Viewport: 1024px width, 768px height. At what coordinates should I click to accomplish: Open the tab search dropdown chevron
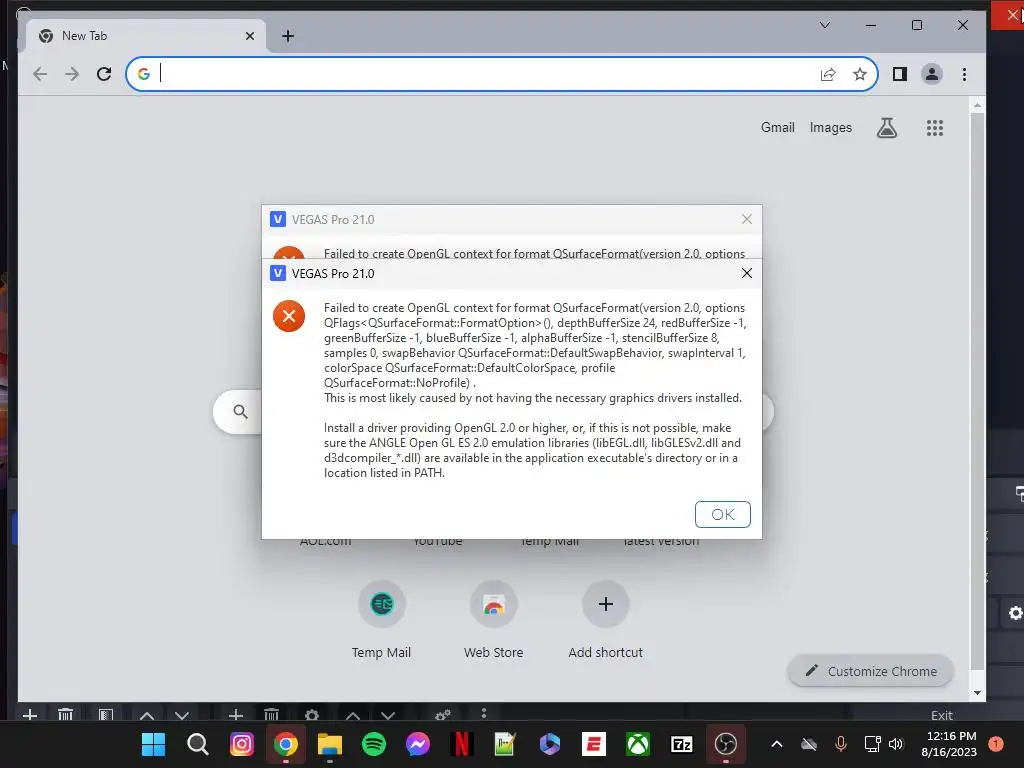click(825, 25)
